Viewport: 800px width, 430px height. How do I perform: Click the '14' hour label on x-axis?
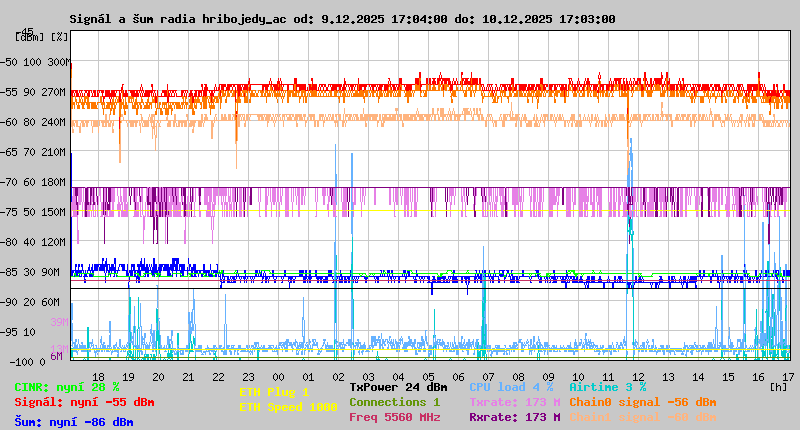click(x=698, y=377)
